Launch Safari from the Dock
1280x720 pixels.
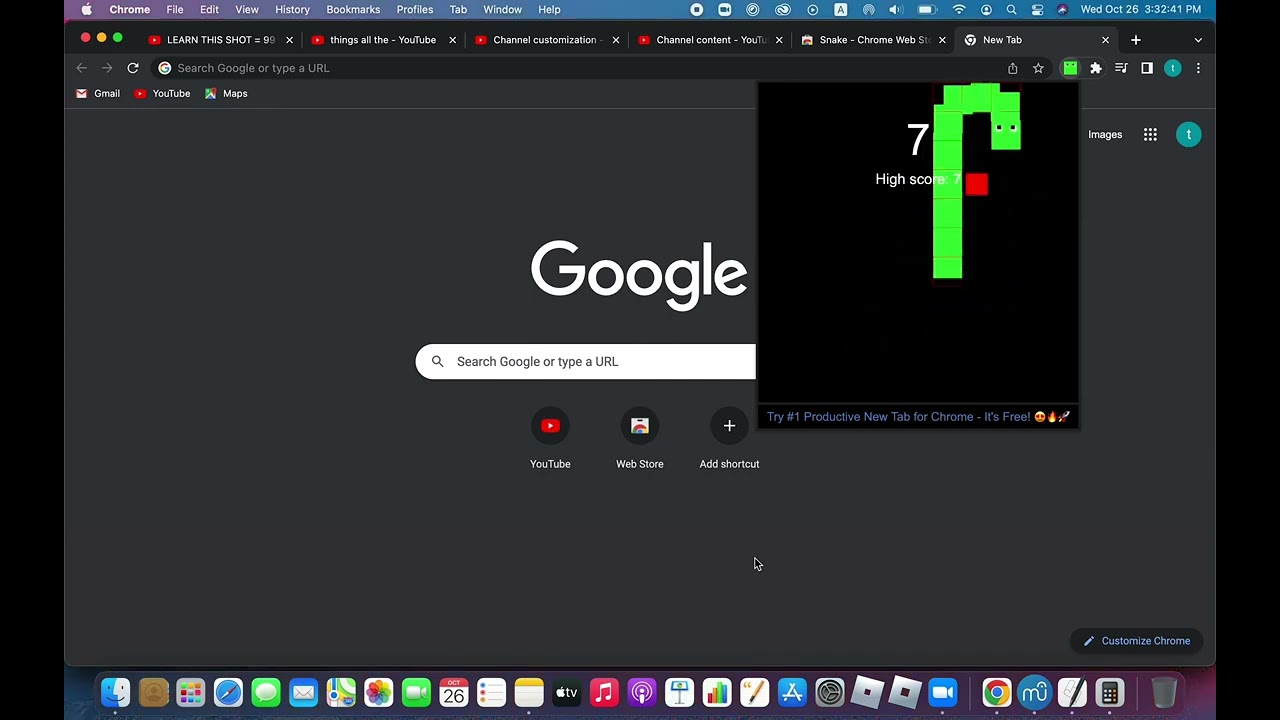(228, 692)
